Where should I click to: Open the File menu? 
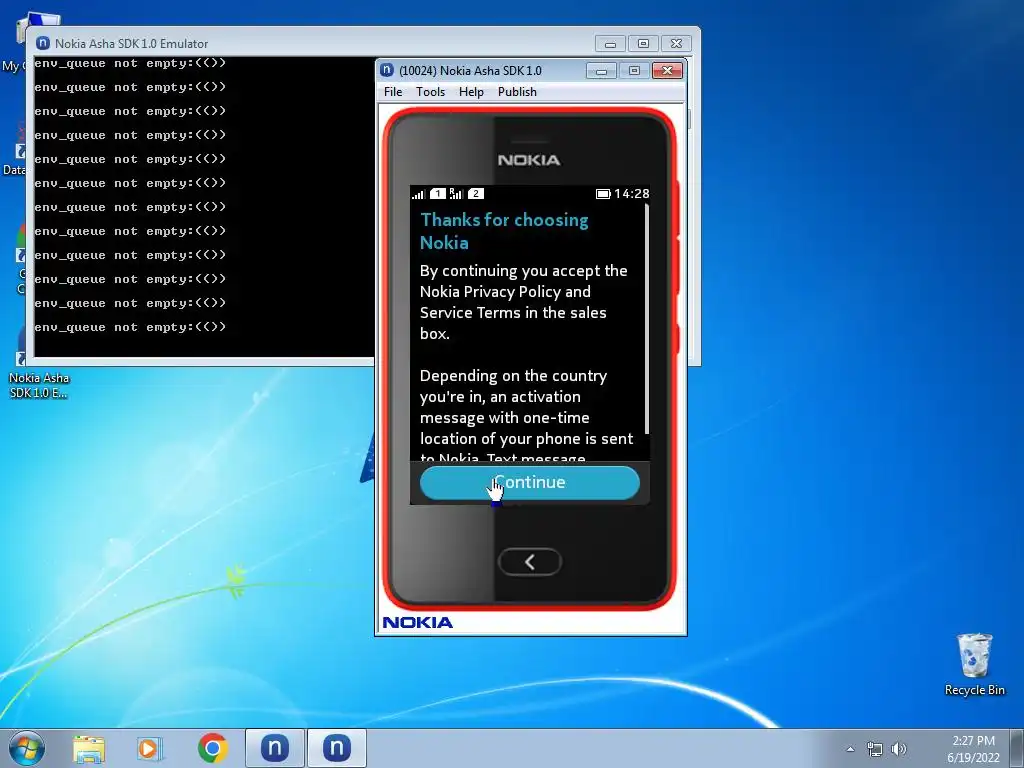pos(393,92)
